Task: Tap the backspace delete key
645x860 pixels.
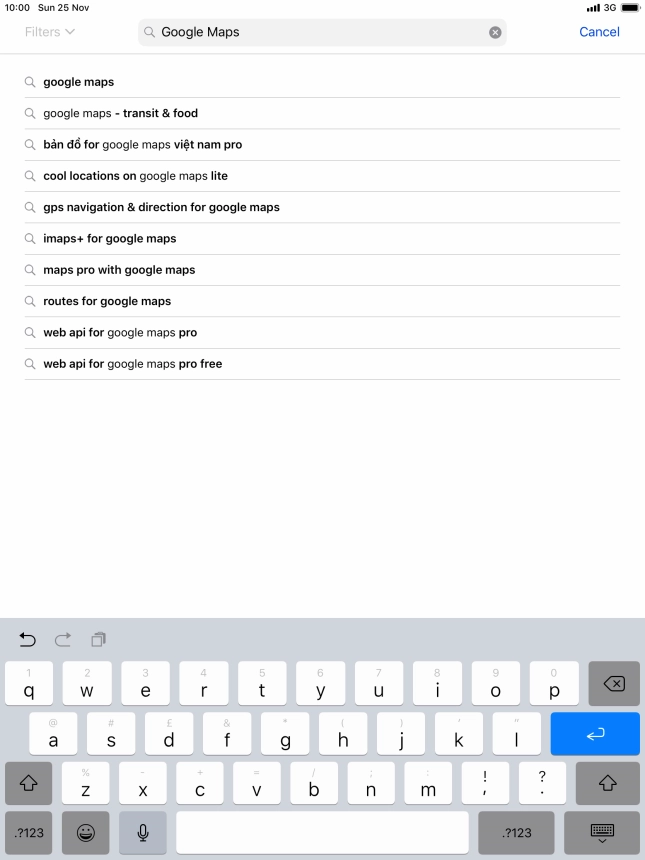Action: pyautogui.click(x=614, y=683)
